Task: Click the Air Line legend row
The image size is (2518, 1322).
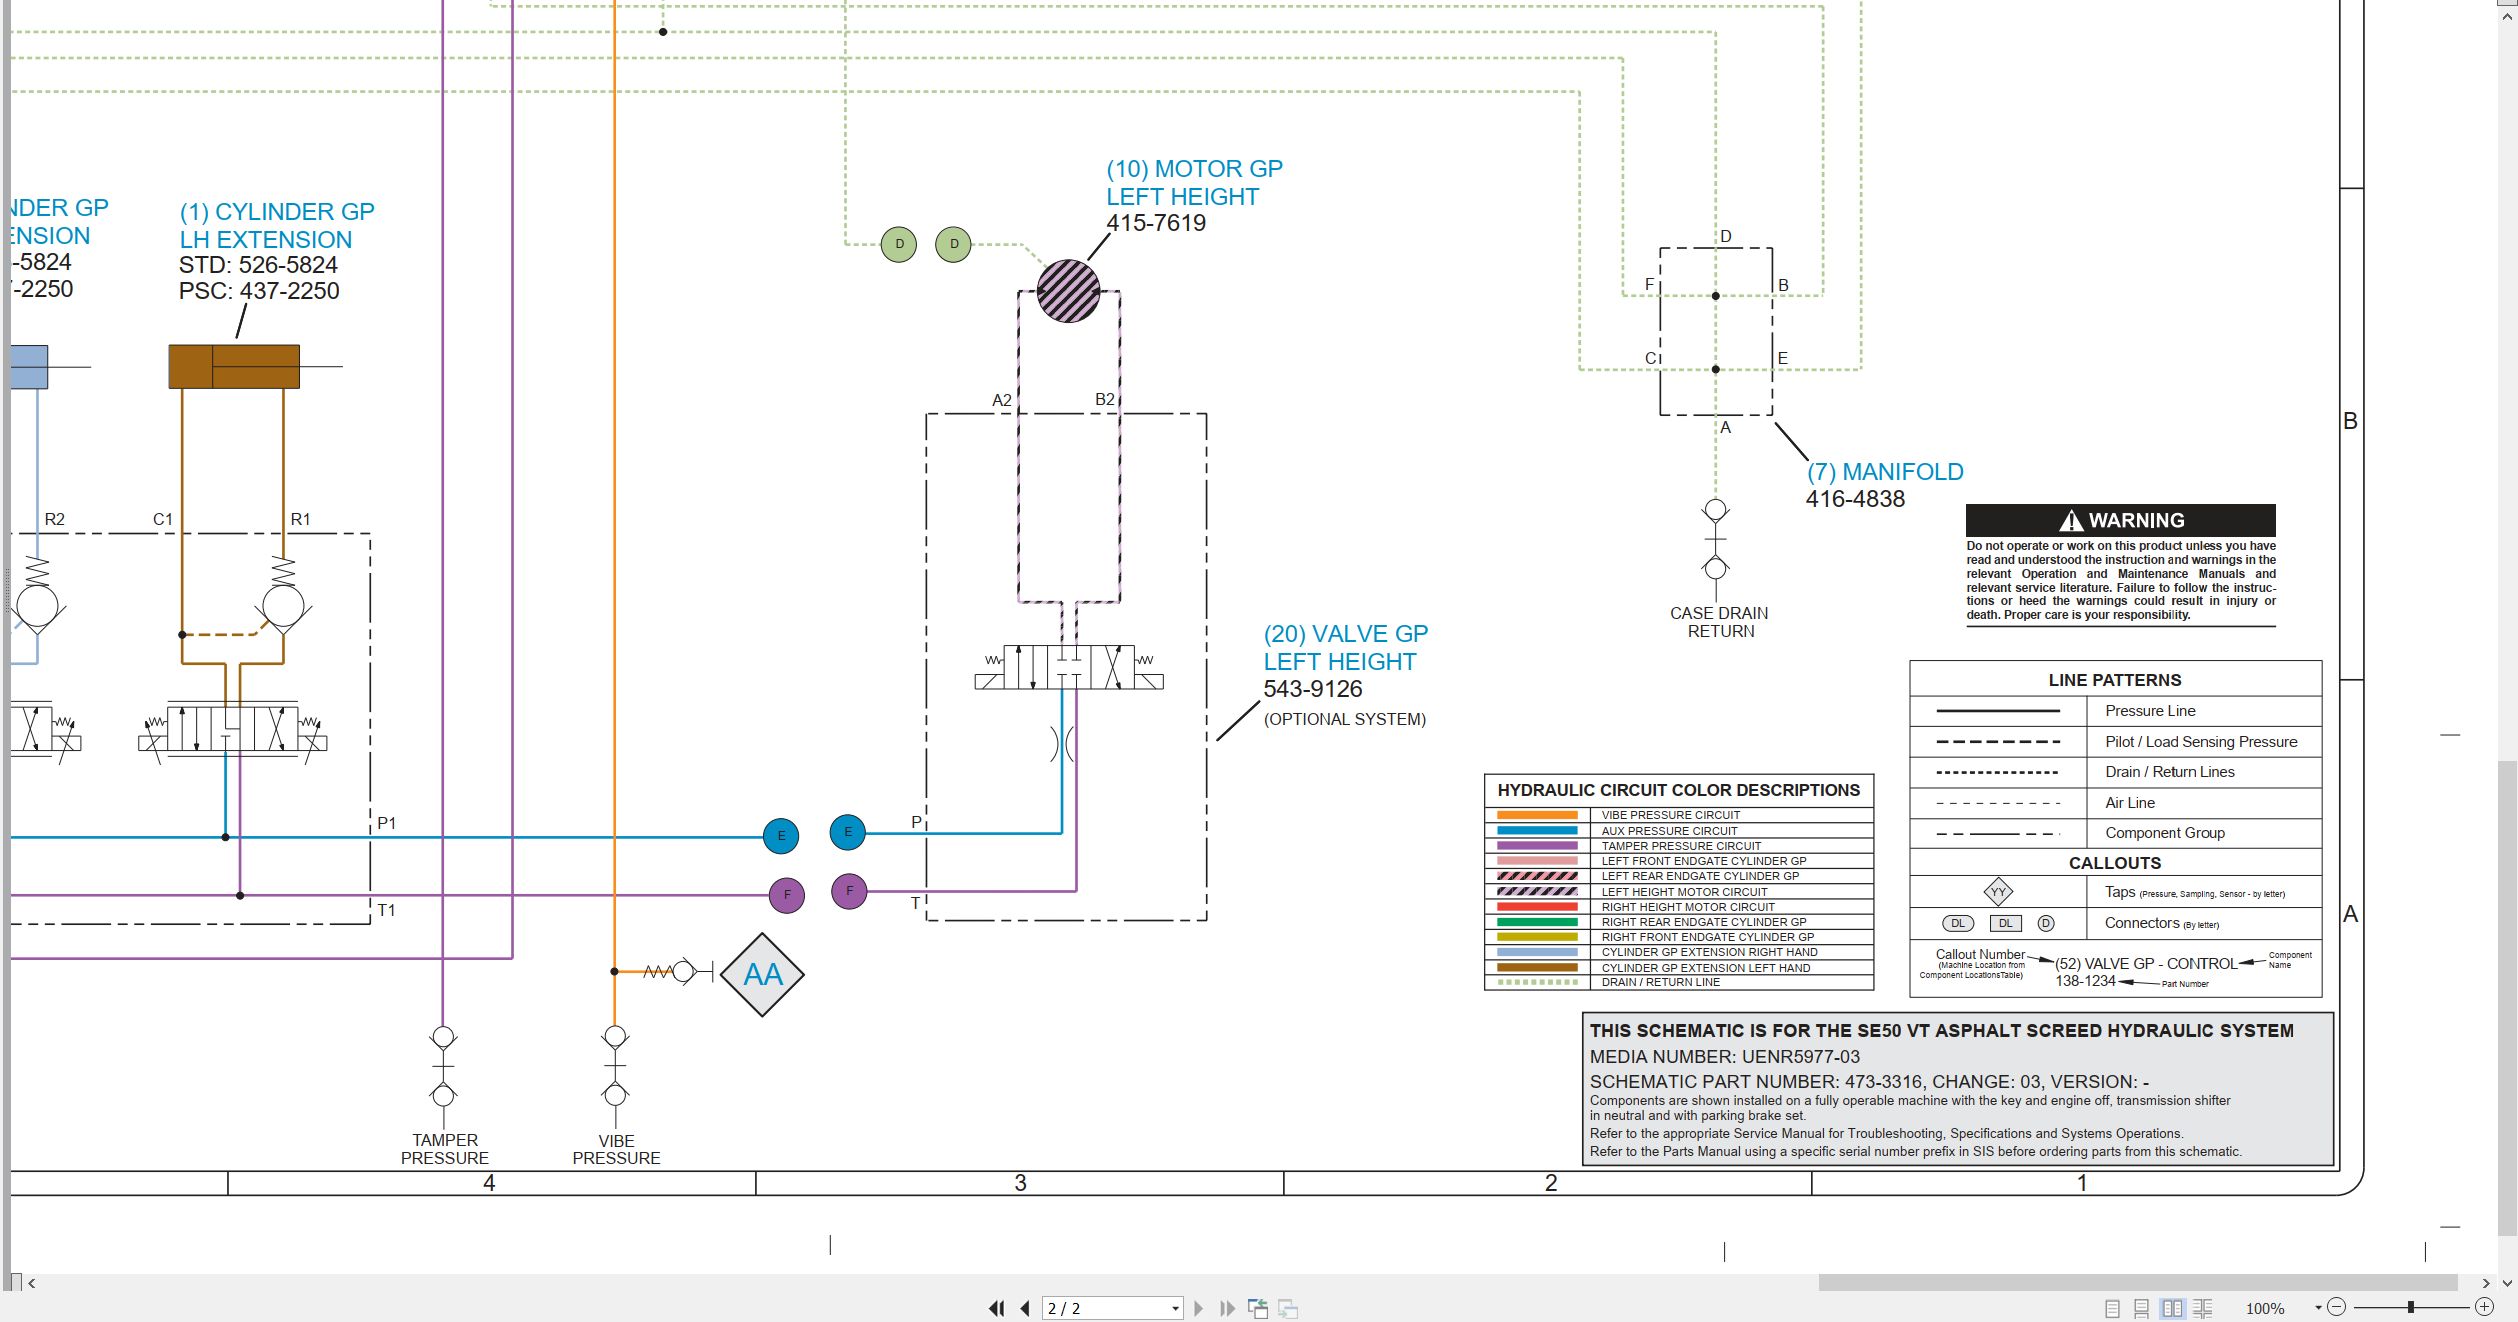Action: point(2115,803)
